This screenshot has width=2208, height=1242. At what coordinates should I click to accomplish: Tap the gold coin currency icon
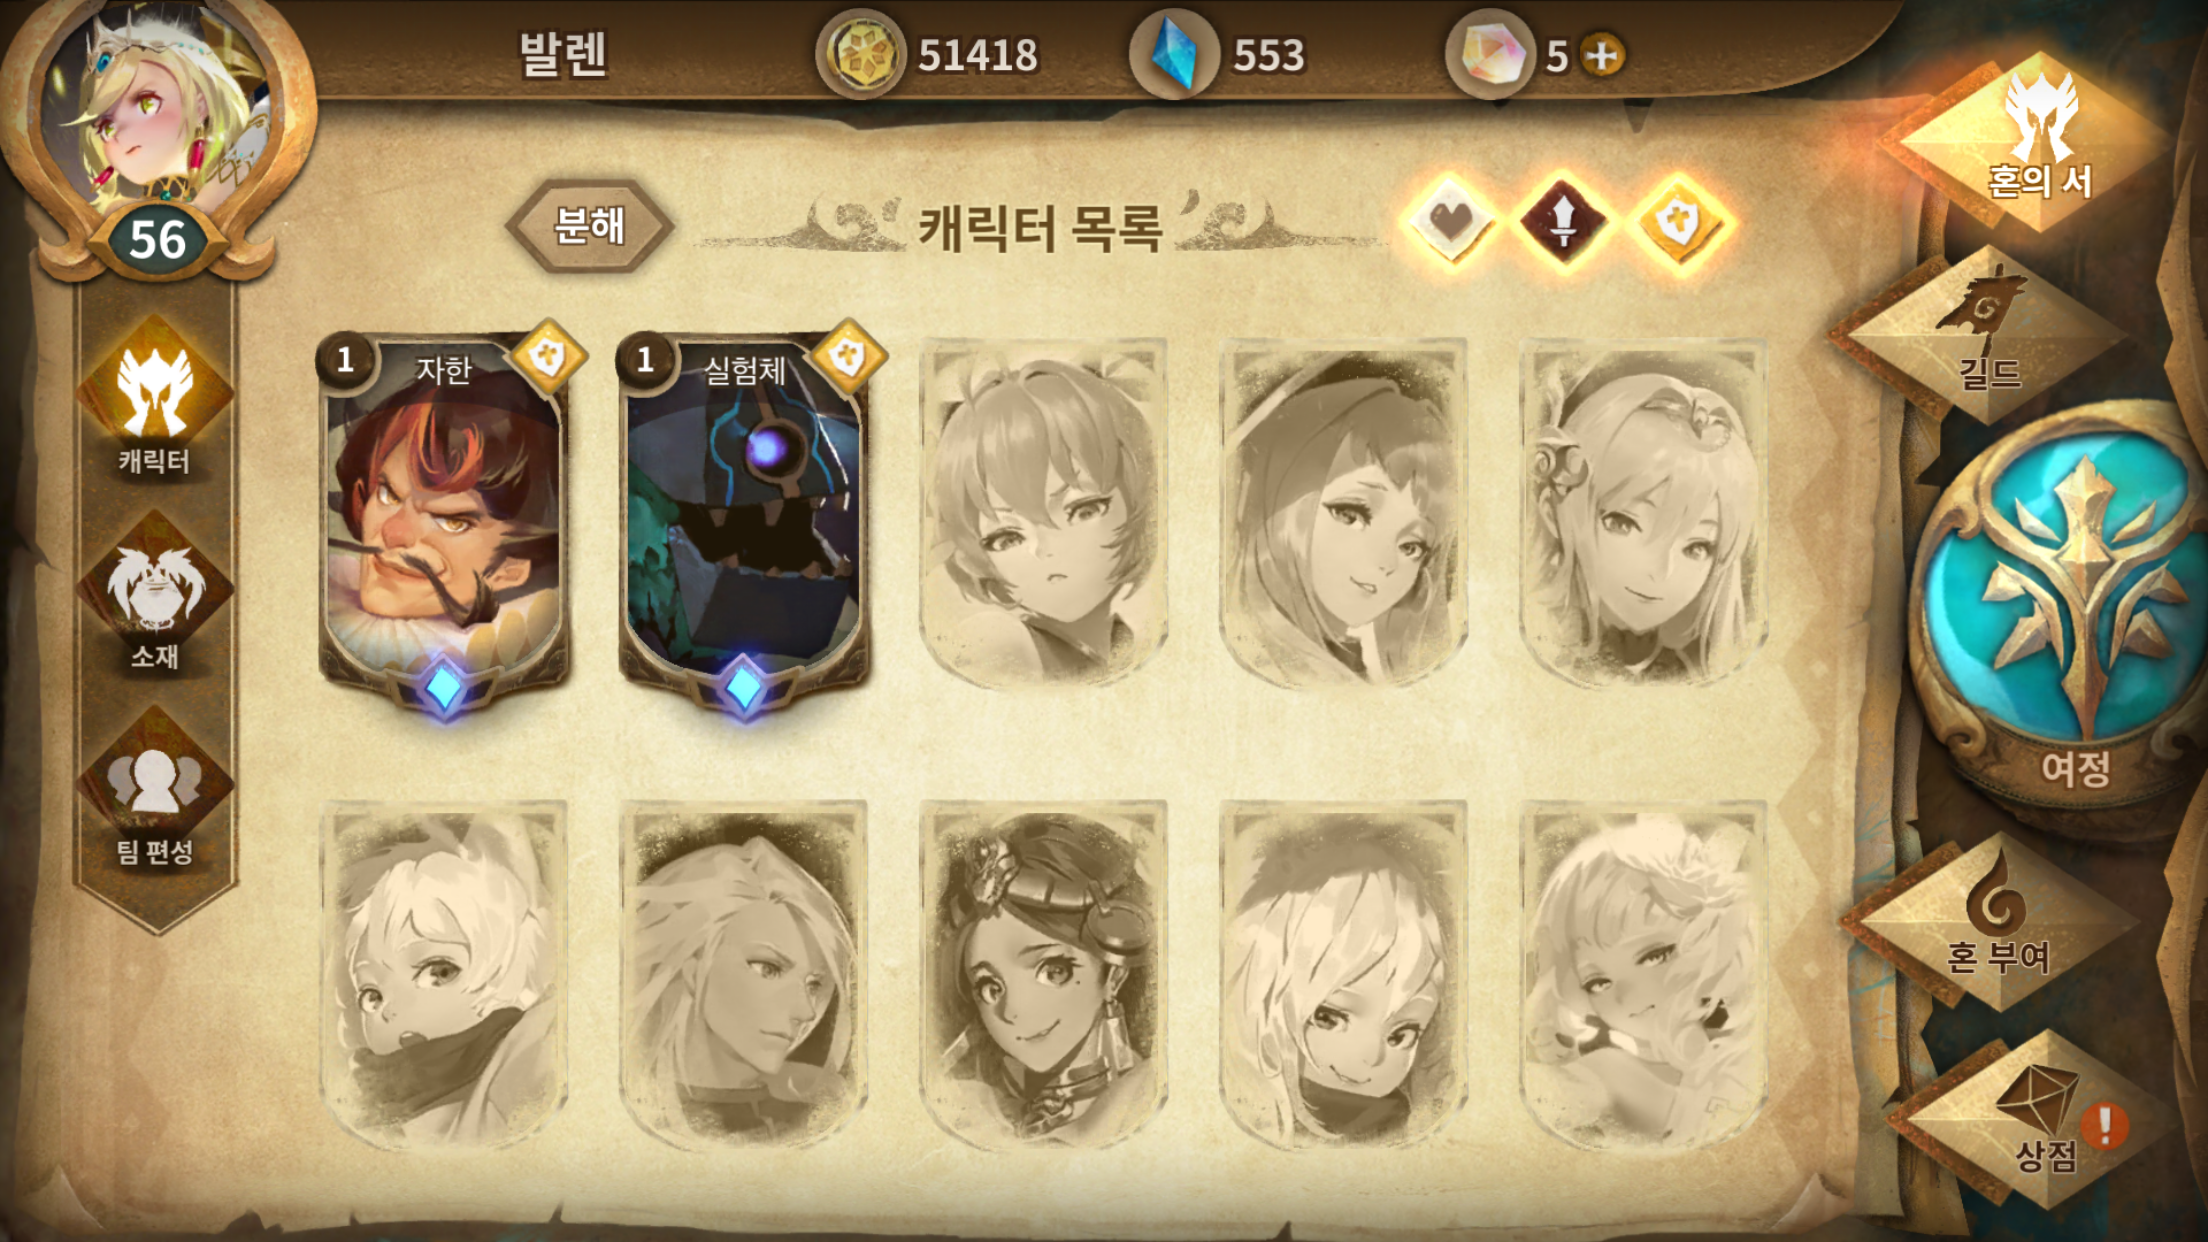pos(860,54)
